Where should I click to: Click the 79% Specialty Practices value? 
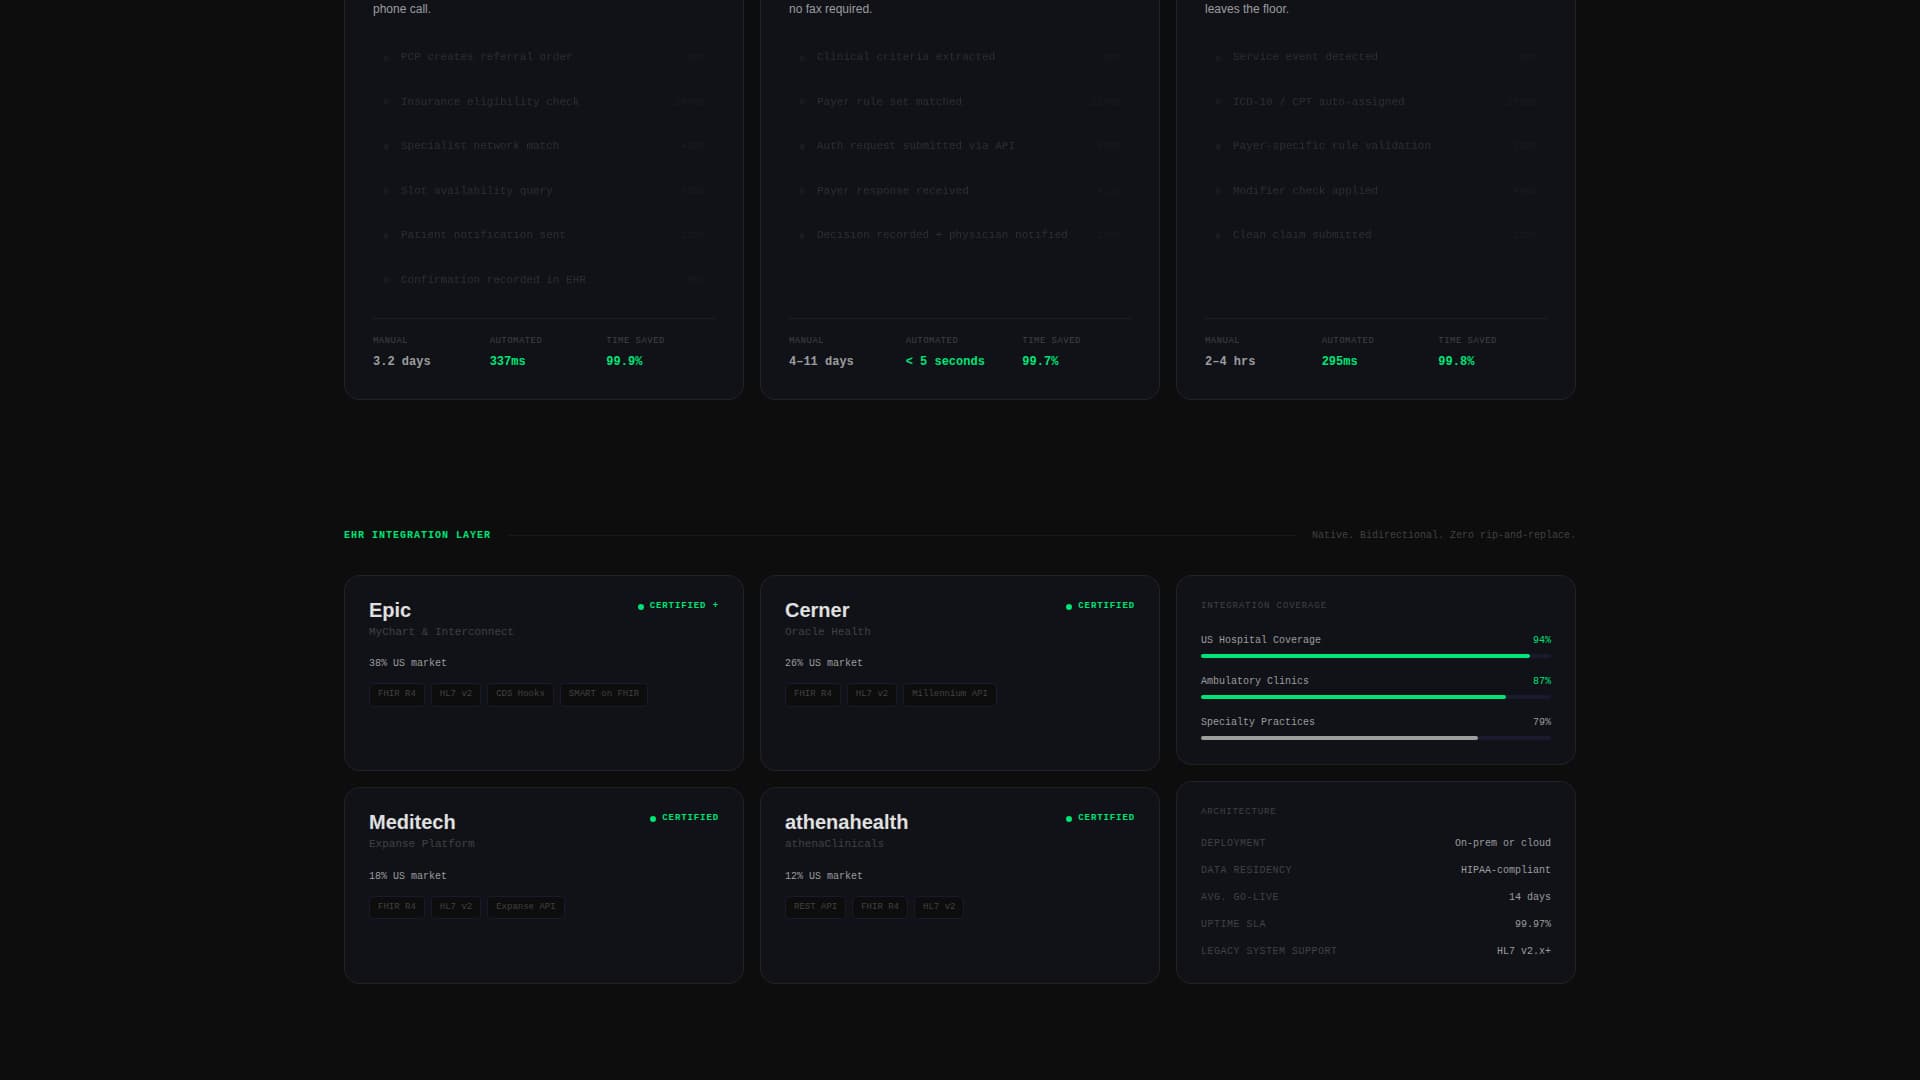(1542, 722)
